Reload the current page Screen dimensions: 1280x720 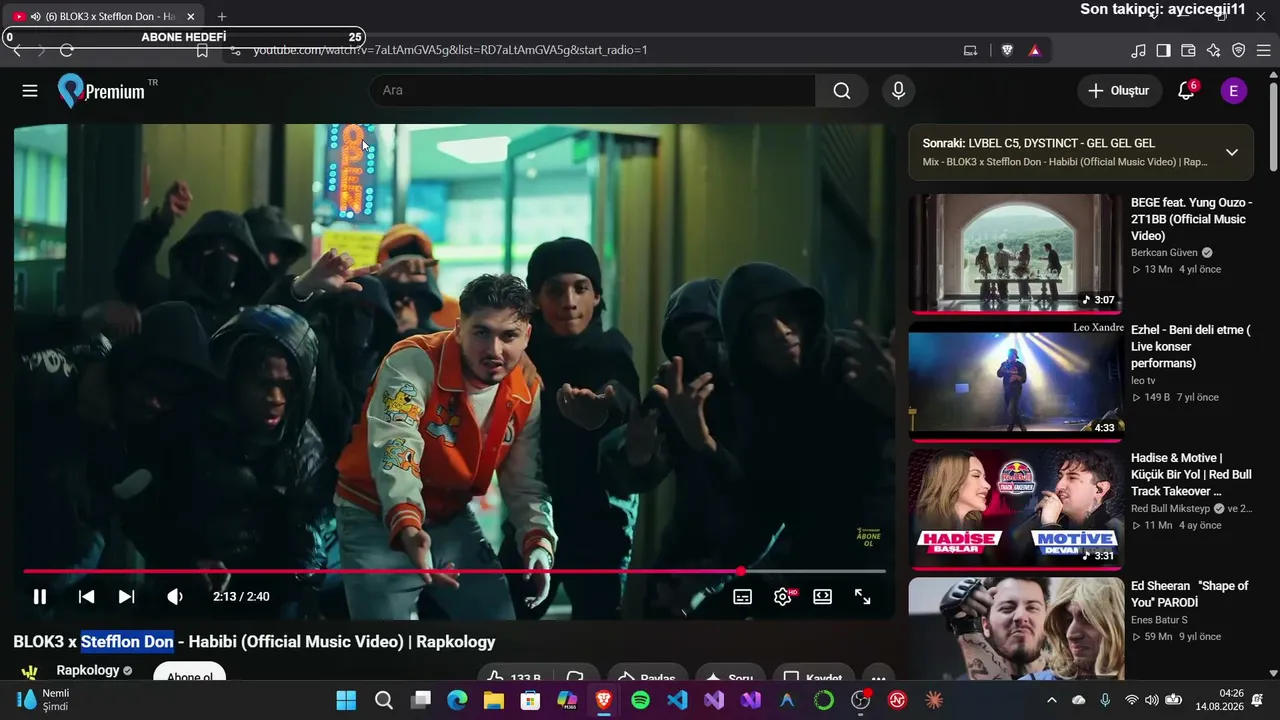coord(67,50)
